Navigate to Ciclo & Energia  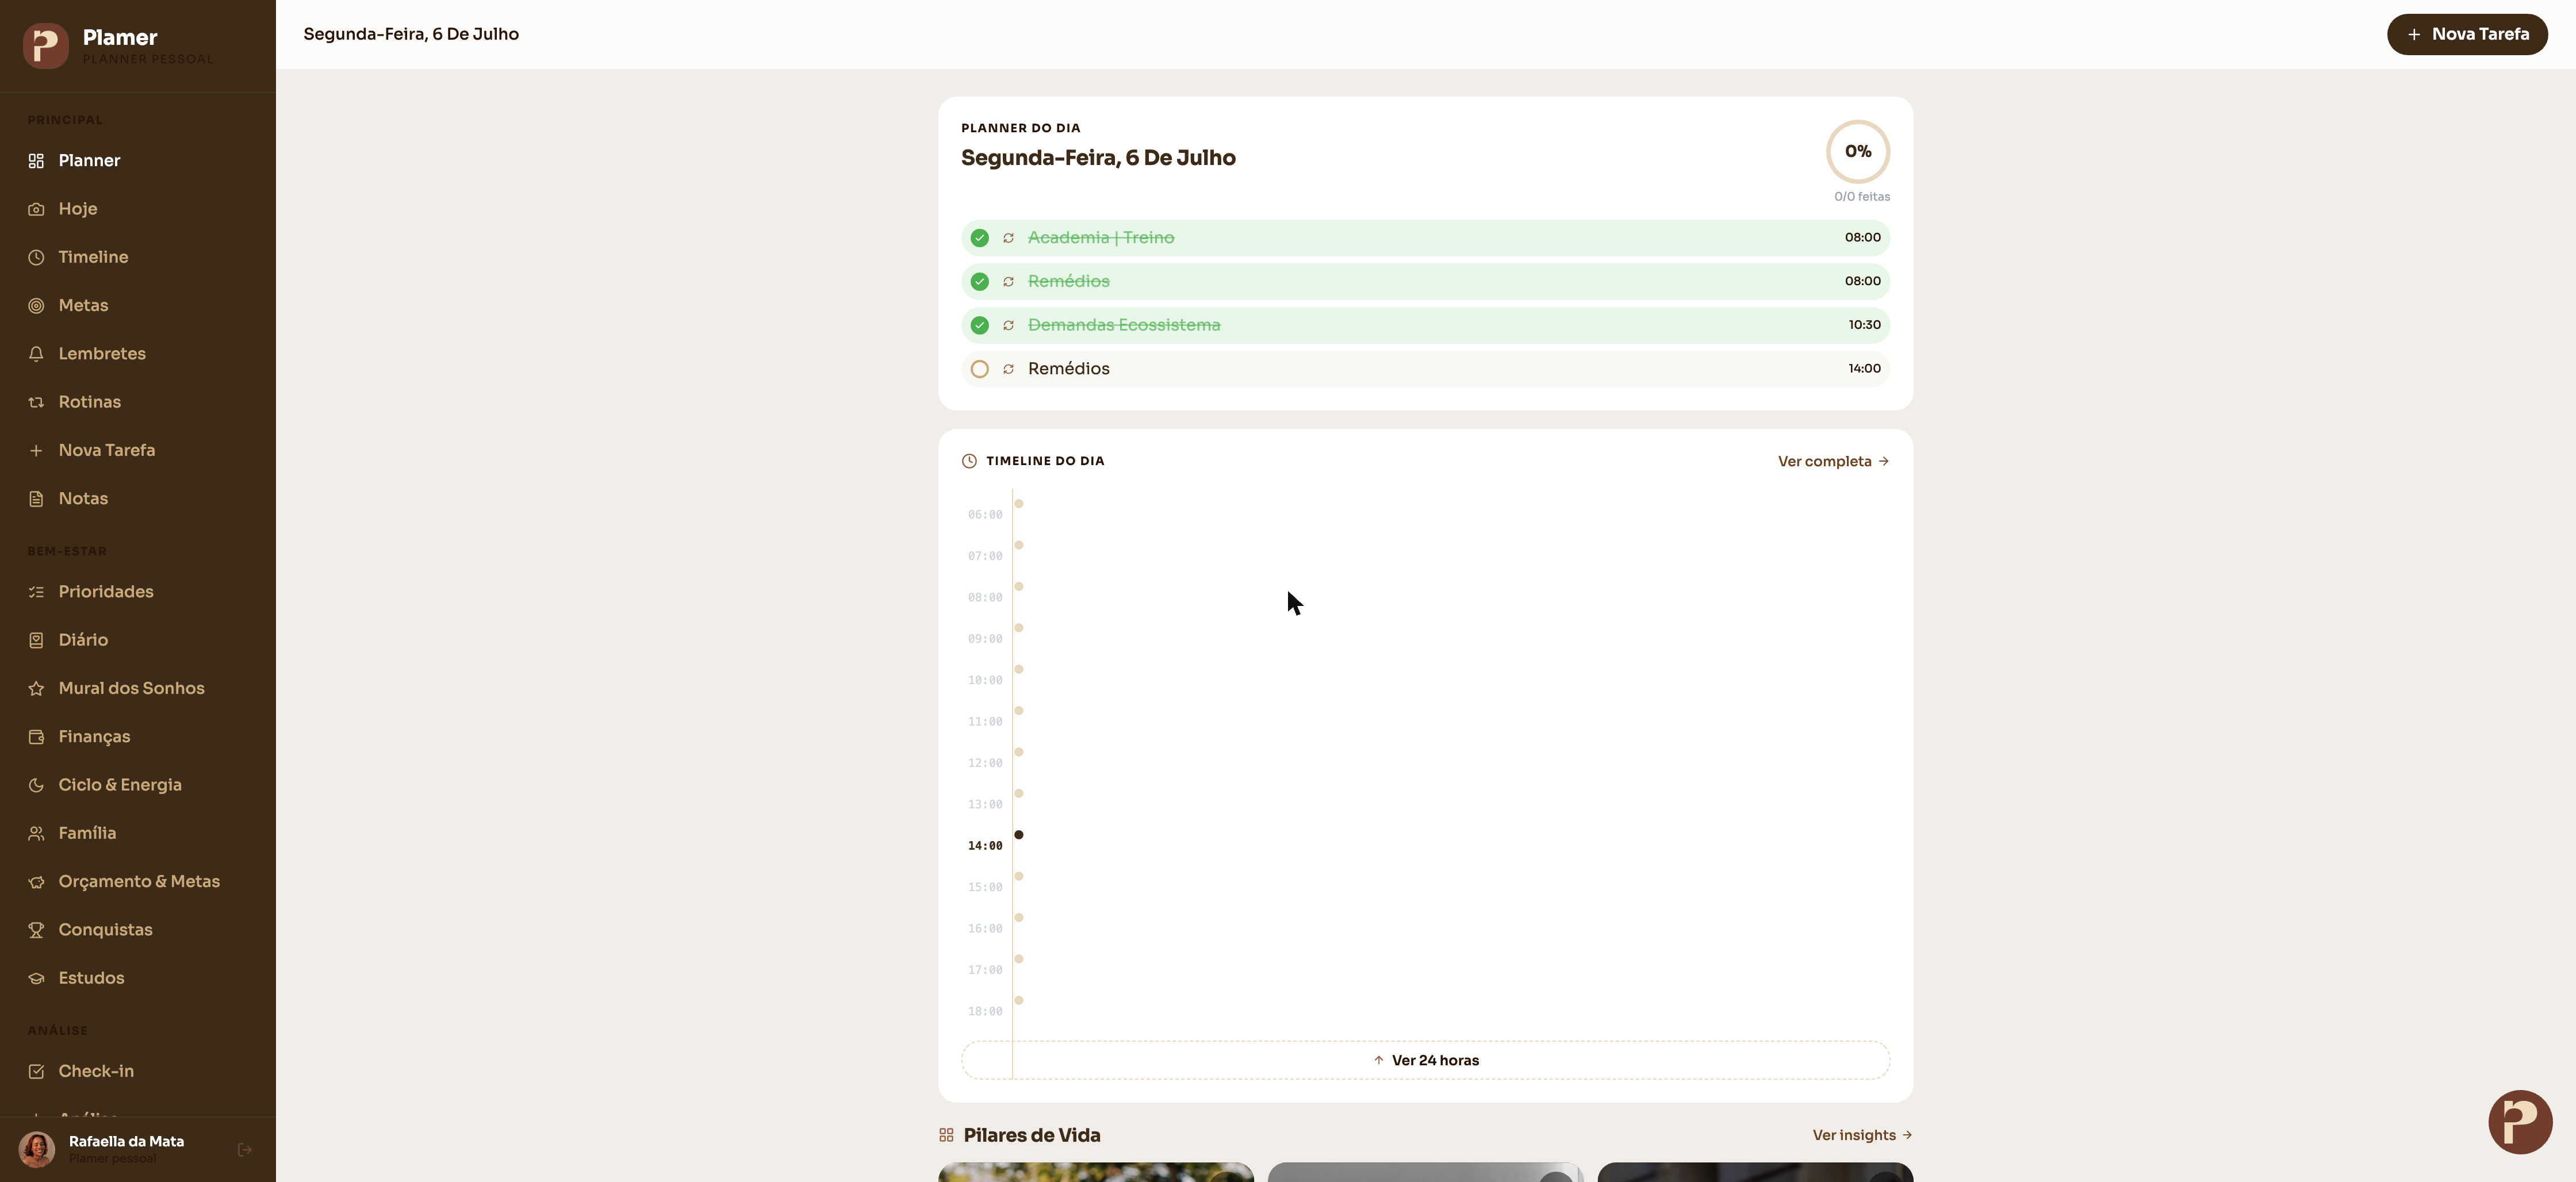(x=138, y=785)
